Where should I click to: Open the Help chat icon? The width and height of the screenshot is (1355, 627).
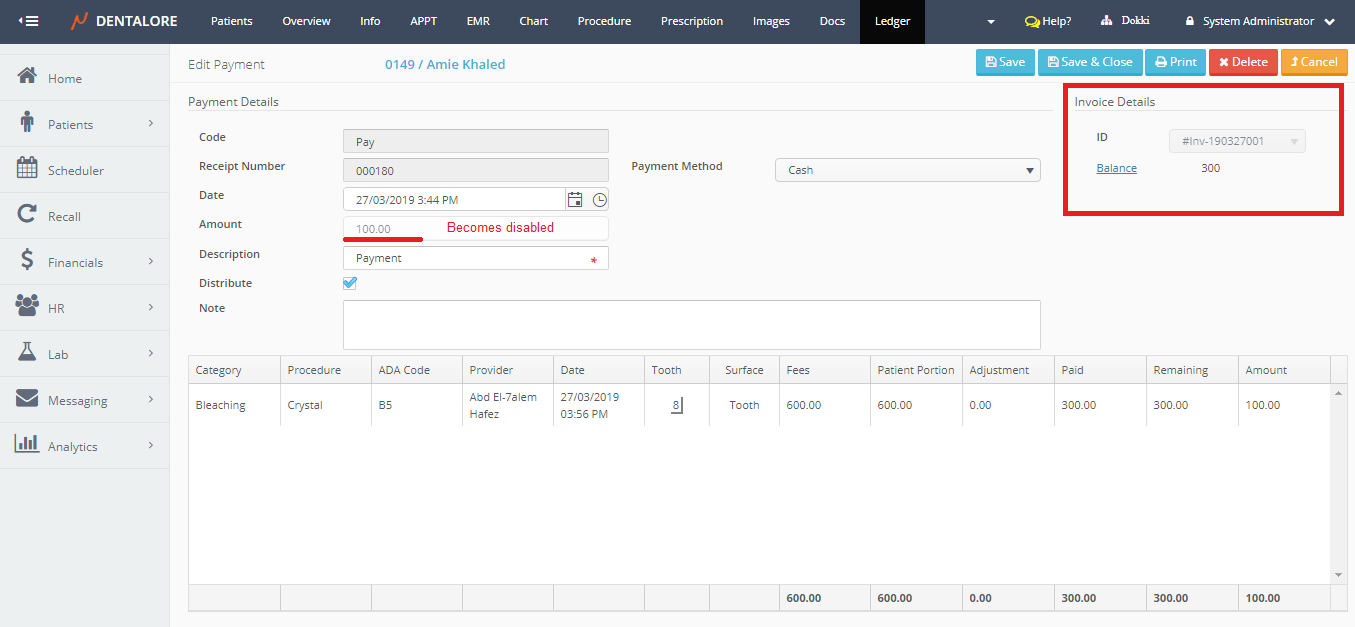pos(1032,21)
